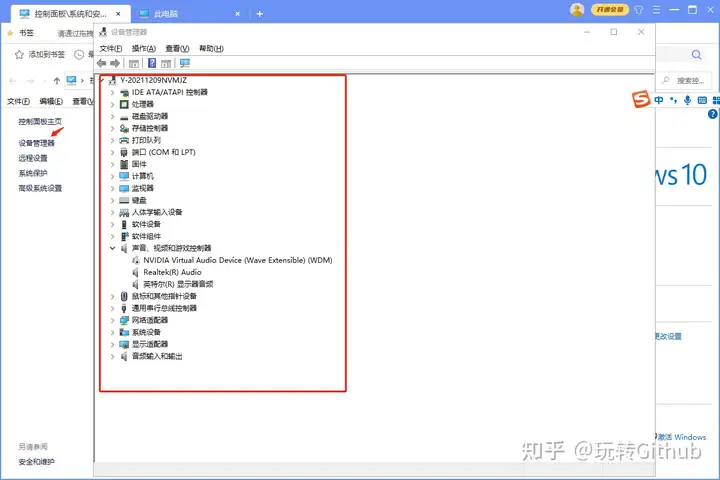Screen dimensions: 720x480
Task: Open the 文件(F) menu in Device Manager
Action: (111, 49)
